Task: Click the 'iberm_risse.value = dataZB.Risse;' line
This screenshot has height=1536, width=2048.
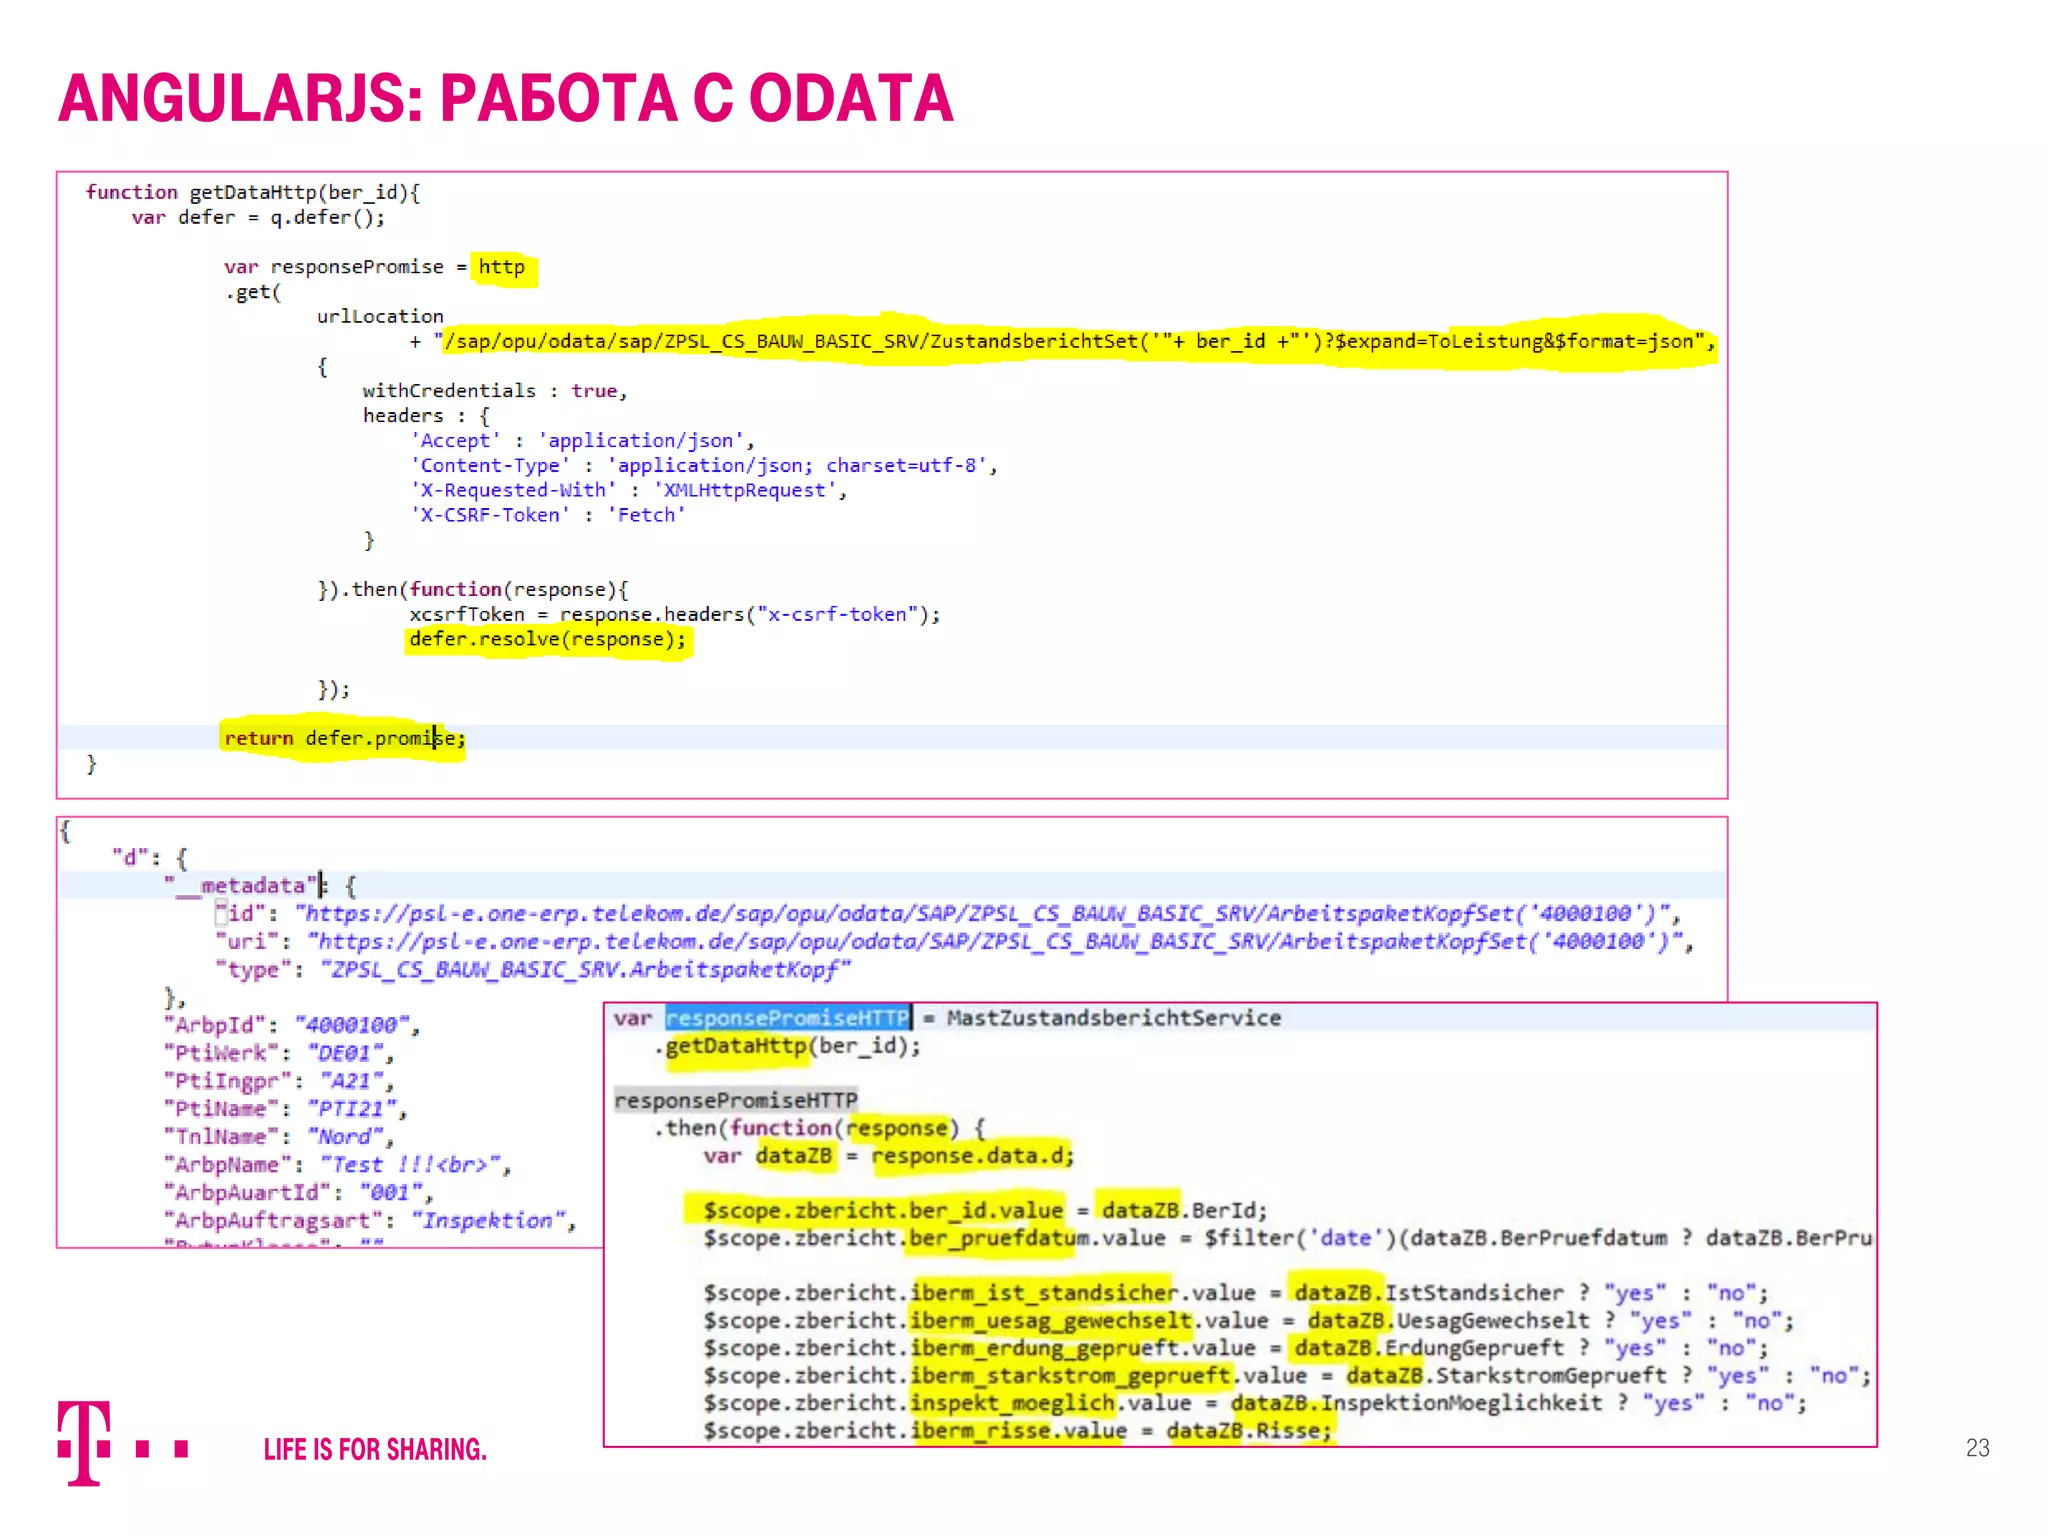Action: coord(1018,1431)
